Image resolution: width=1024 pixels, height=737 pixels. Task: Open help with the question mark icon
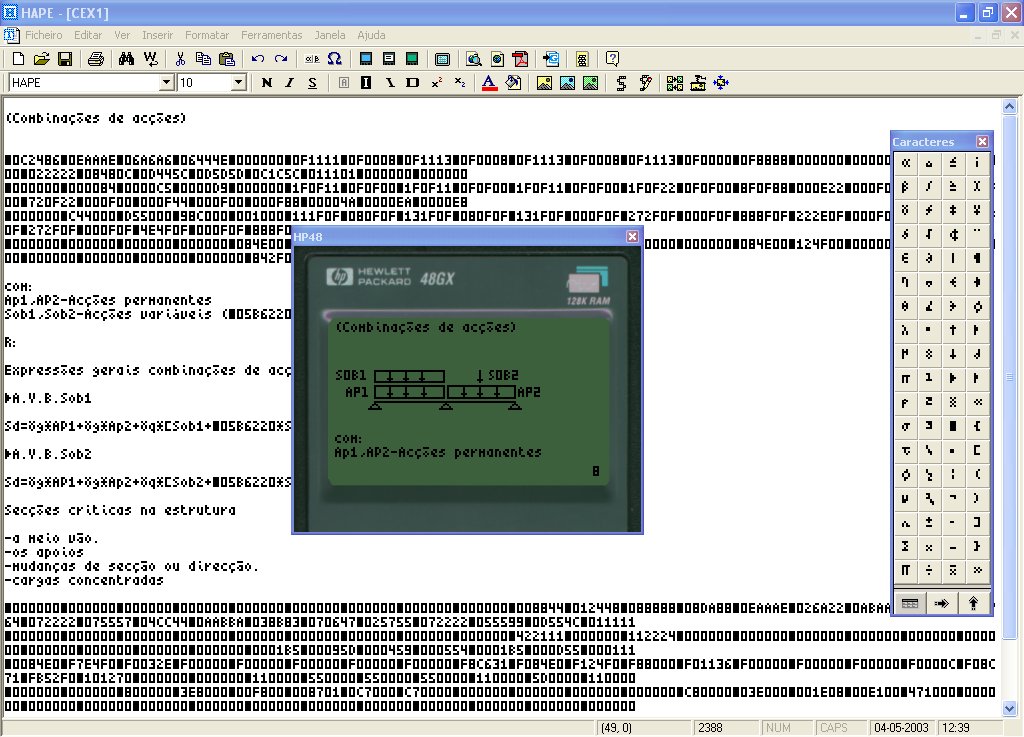(613, 59)
